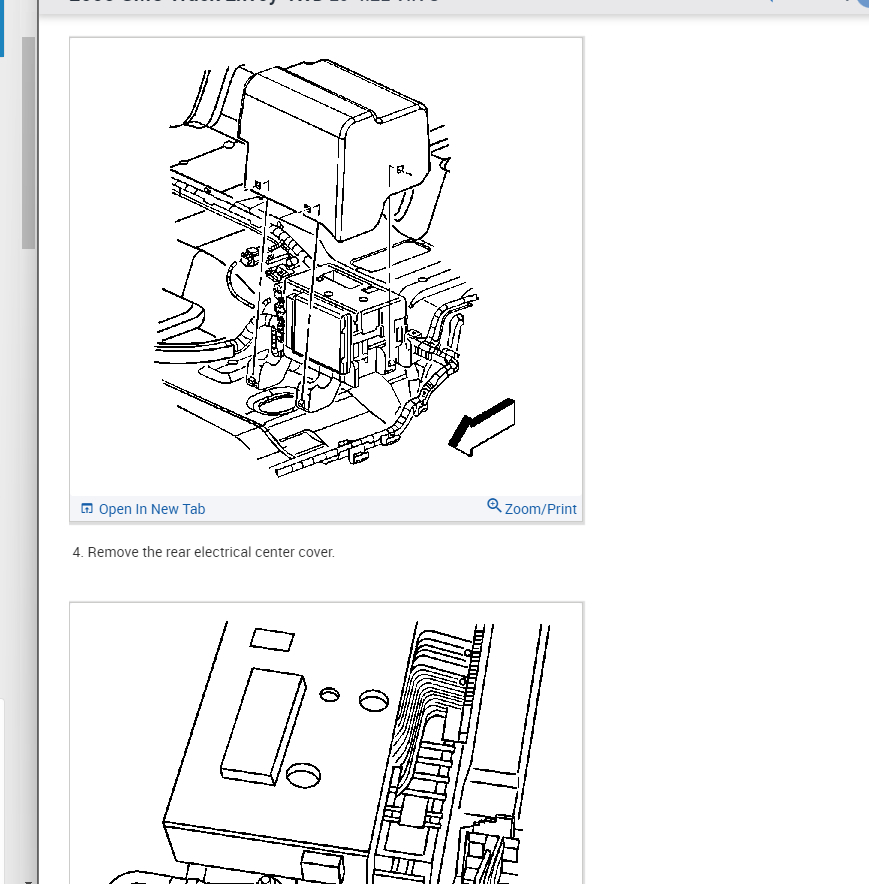
Task: Click the open-in-new-tab icon below the diagram
Action: pos(87,509)
